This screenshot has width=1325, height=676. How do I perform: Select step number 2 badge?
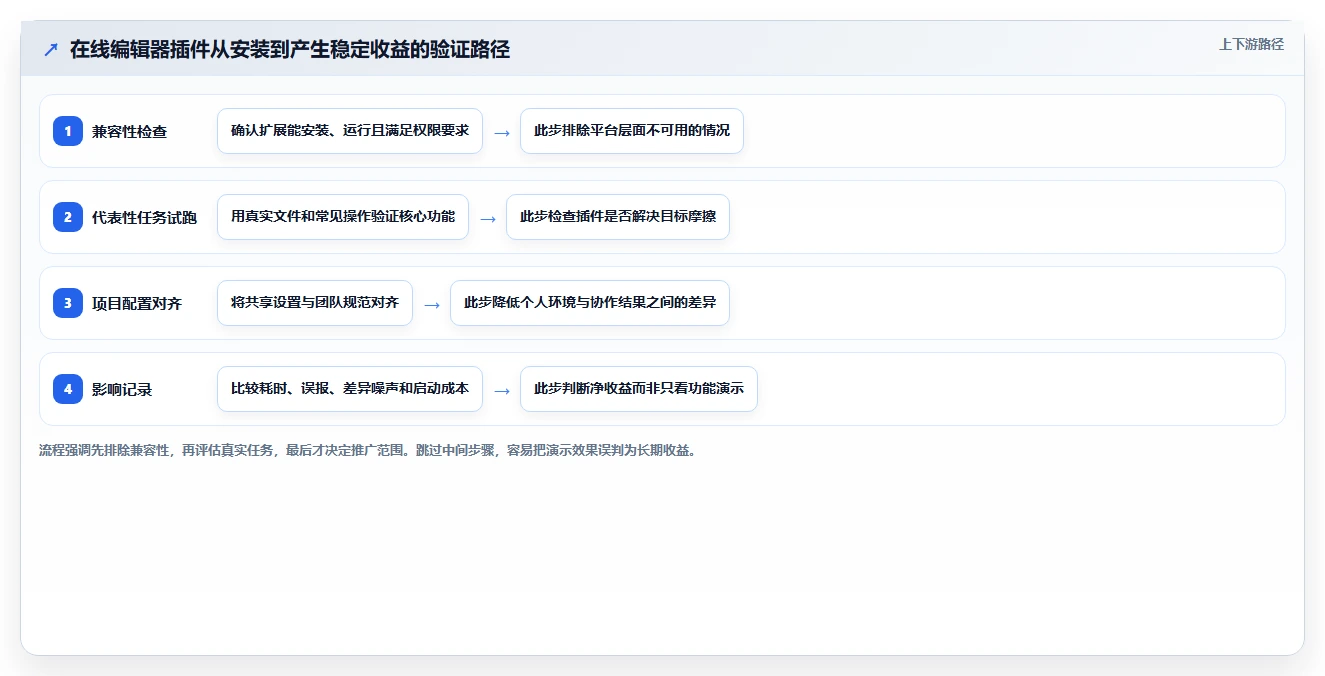(x=68, y=217)
